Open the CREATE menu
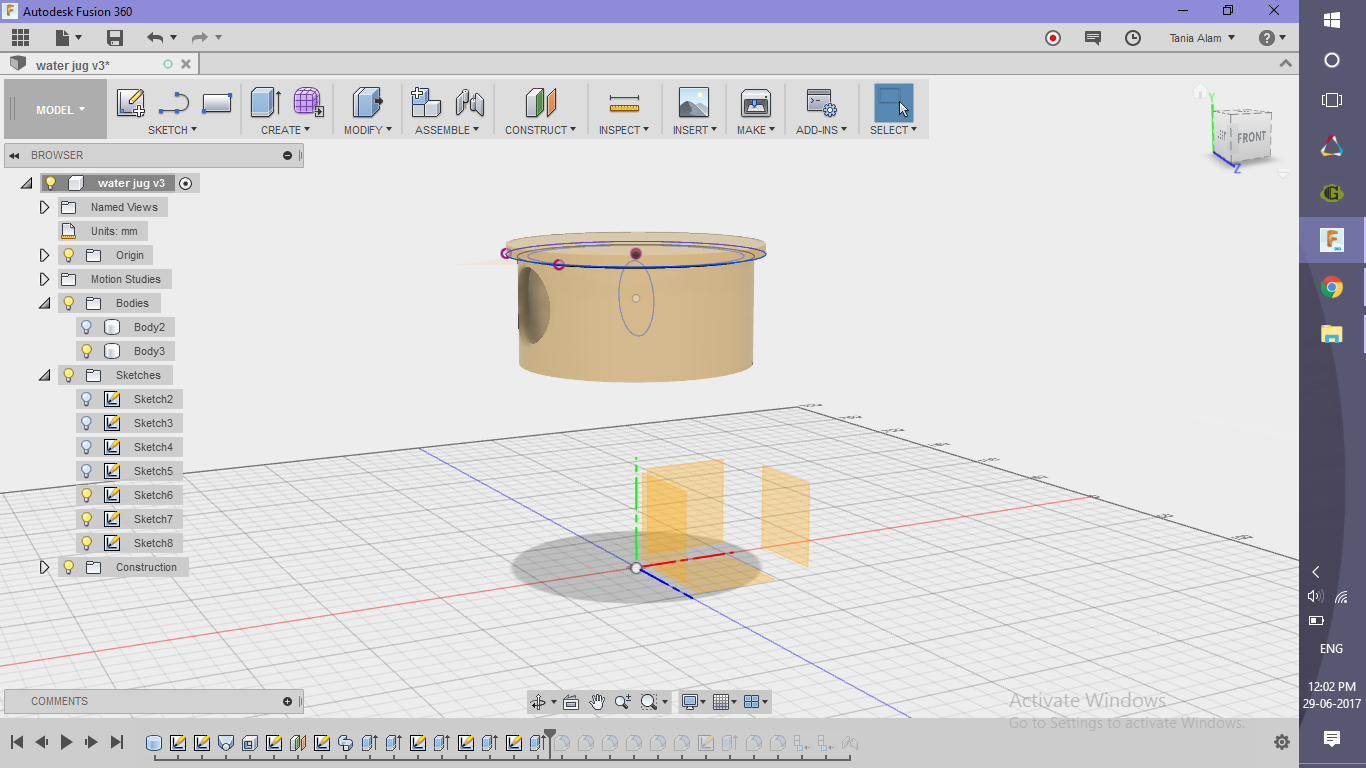1366x768 pixels. (286, 130)
